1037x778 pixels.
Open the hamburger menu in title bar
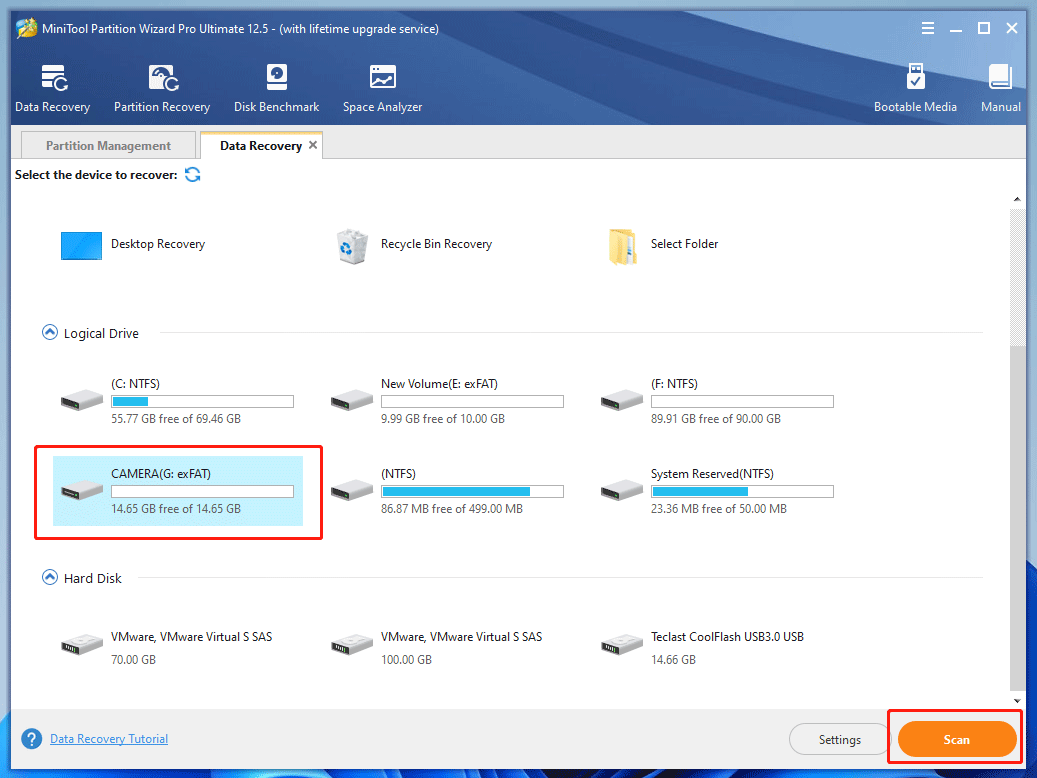[928, 28]
